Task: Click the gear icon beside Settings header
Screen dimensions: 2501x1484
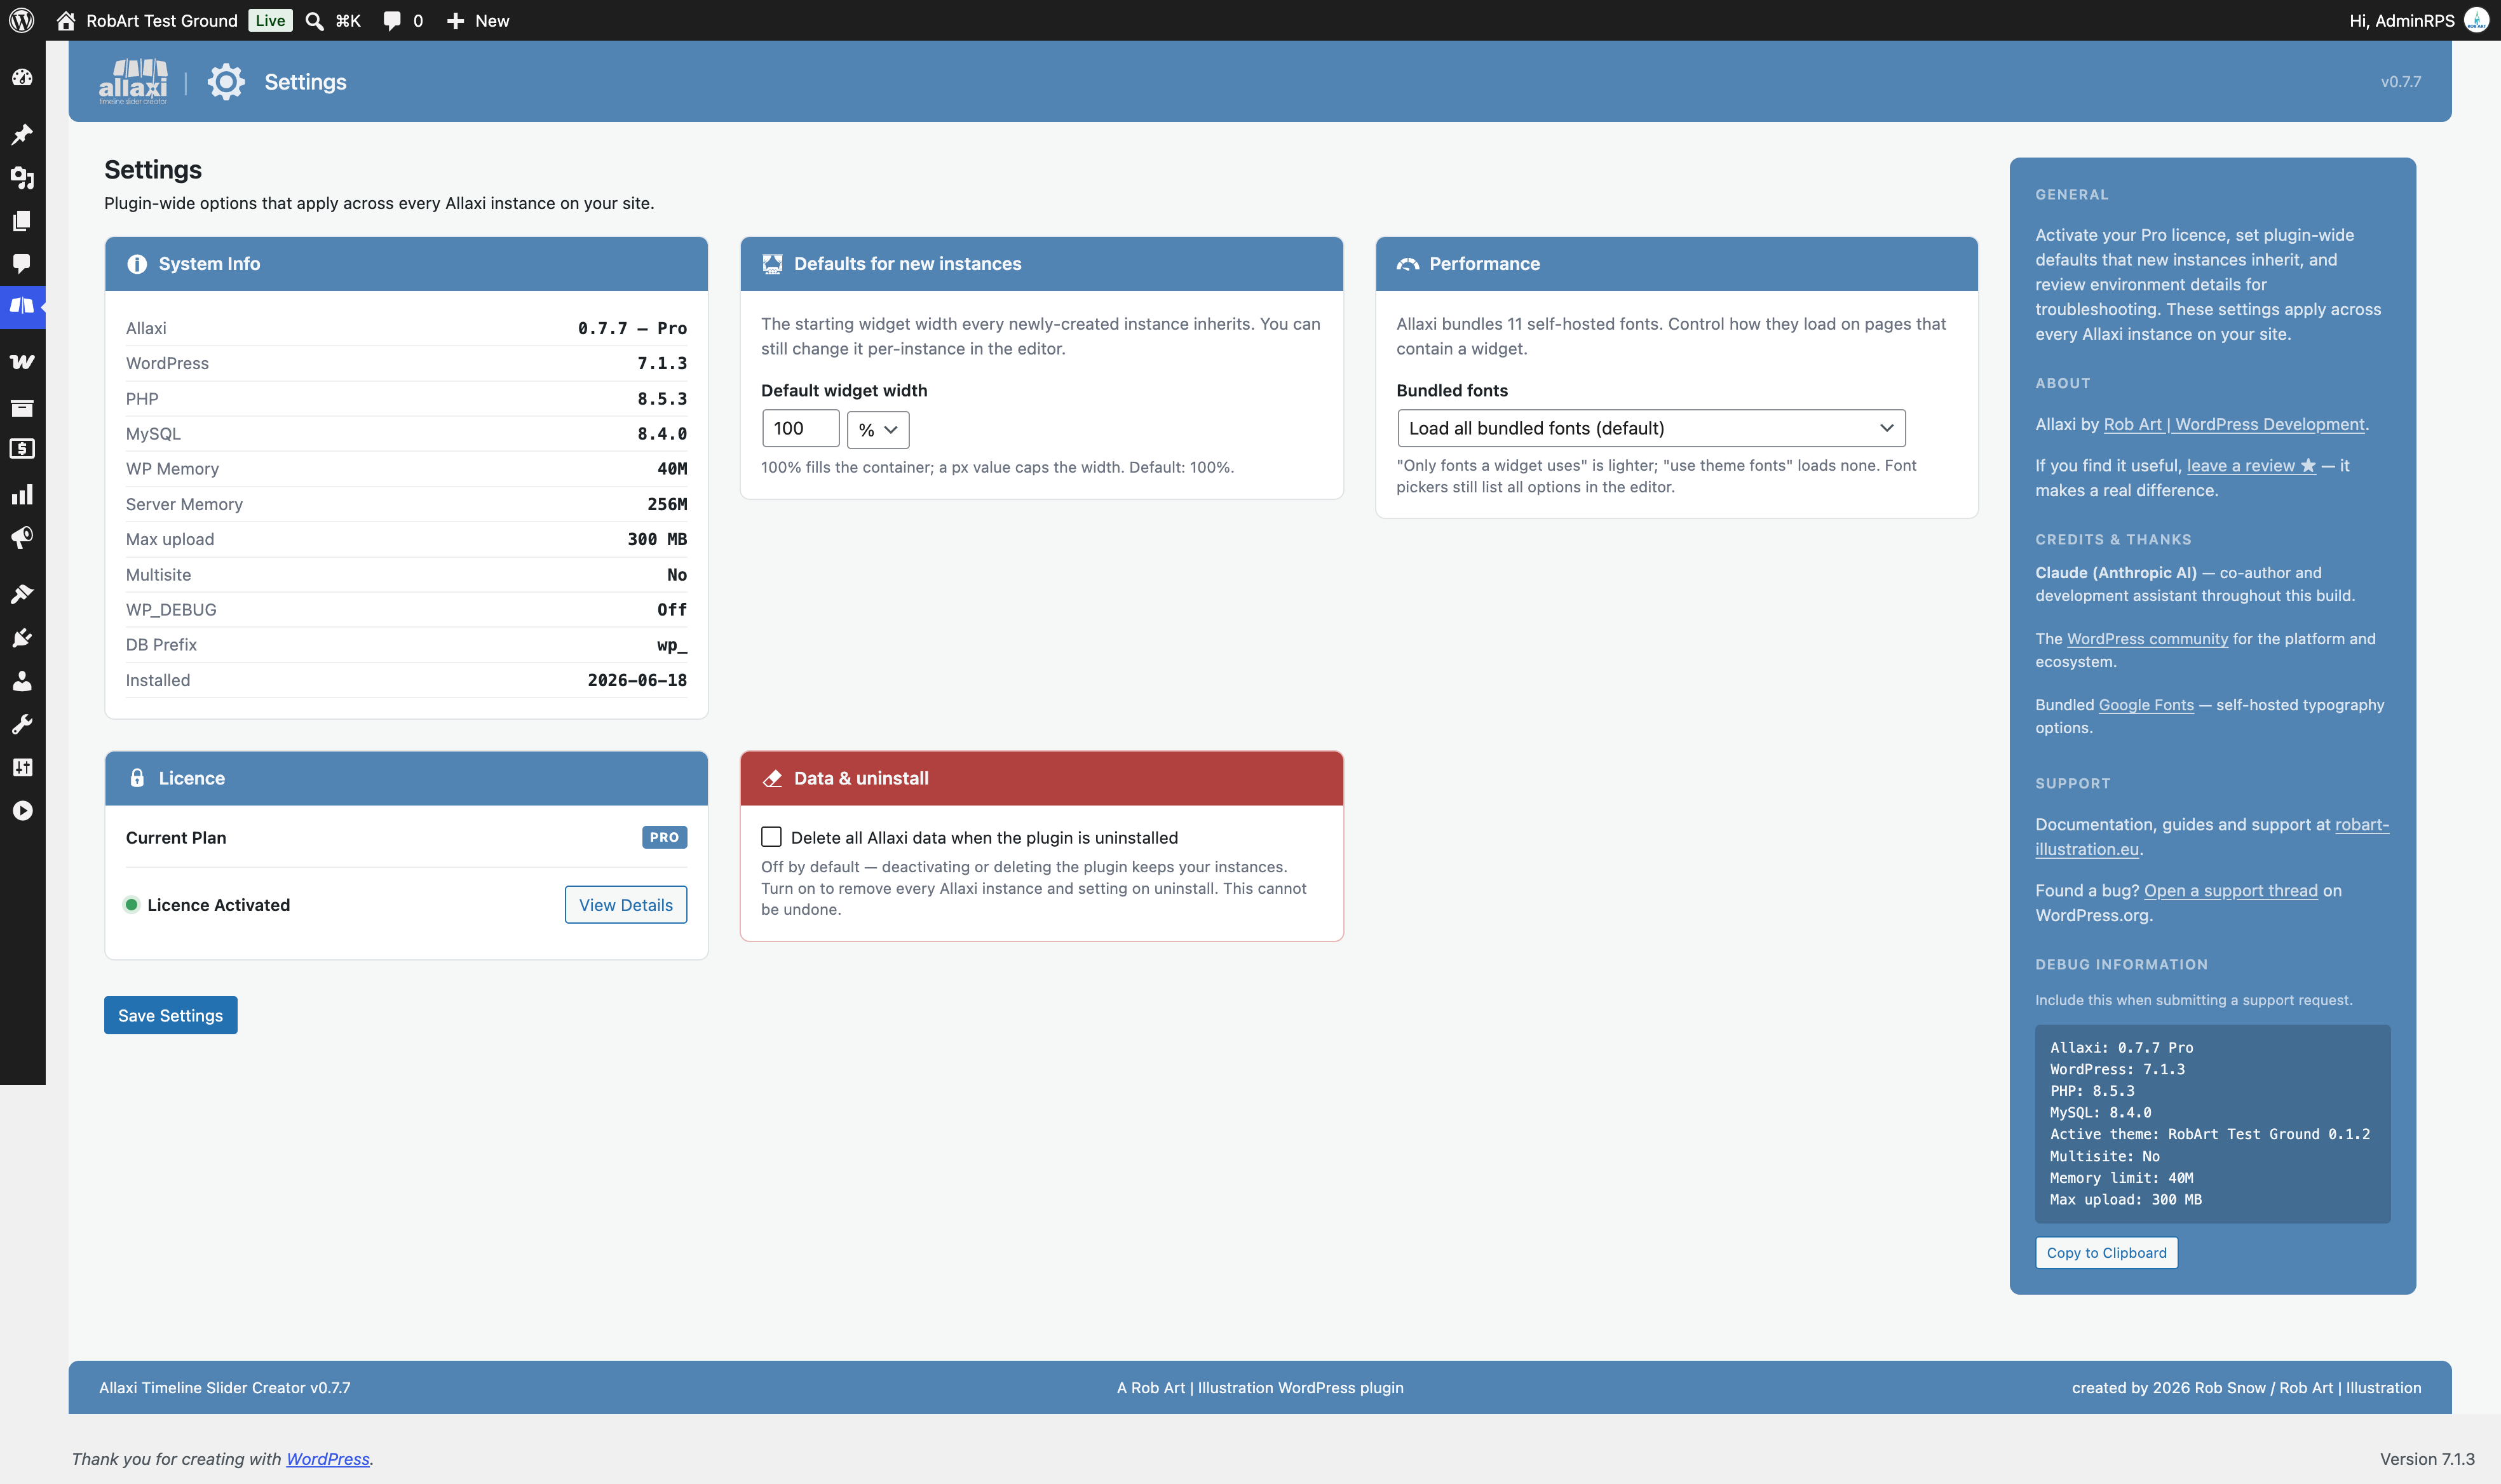Action: point(226,82)
